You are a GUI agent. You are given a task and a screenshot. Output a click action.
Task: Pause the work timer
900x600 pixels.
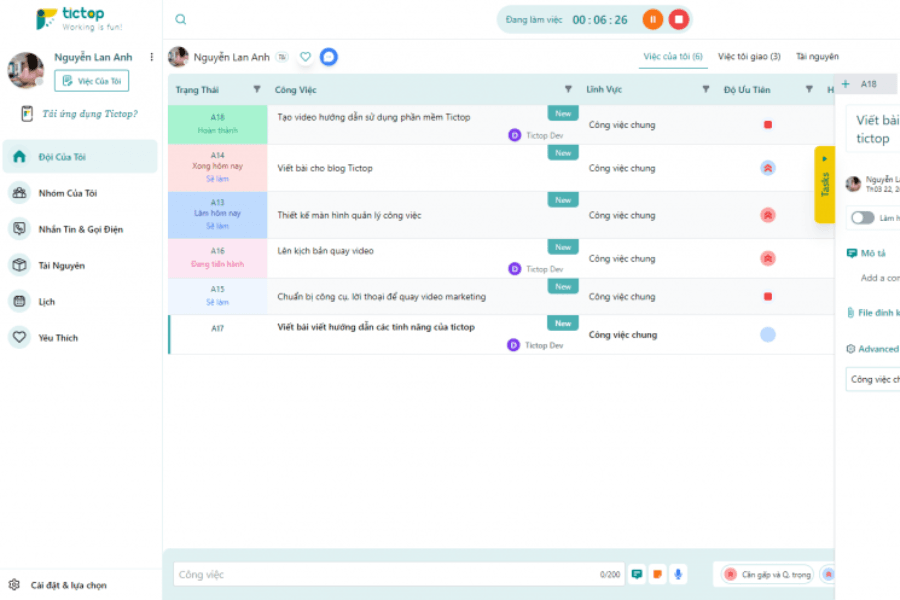point(652,19)
